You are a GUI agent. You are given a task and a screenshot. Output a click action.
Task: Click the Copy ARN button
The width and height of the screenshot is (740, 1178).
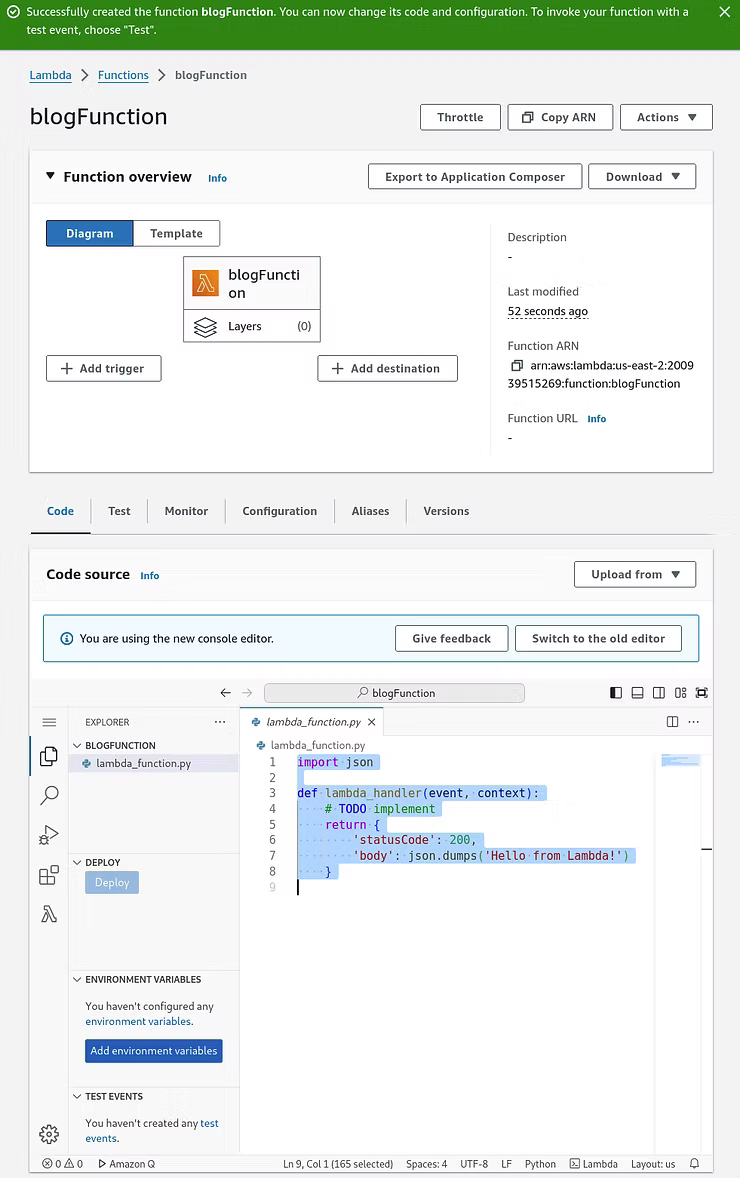(x=560, y=117)
